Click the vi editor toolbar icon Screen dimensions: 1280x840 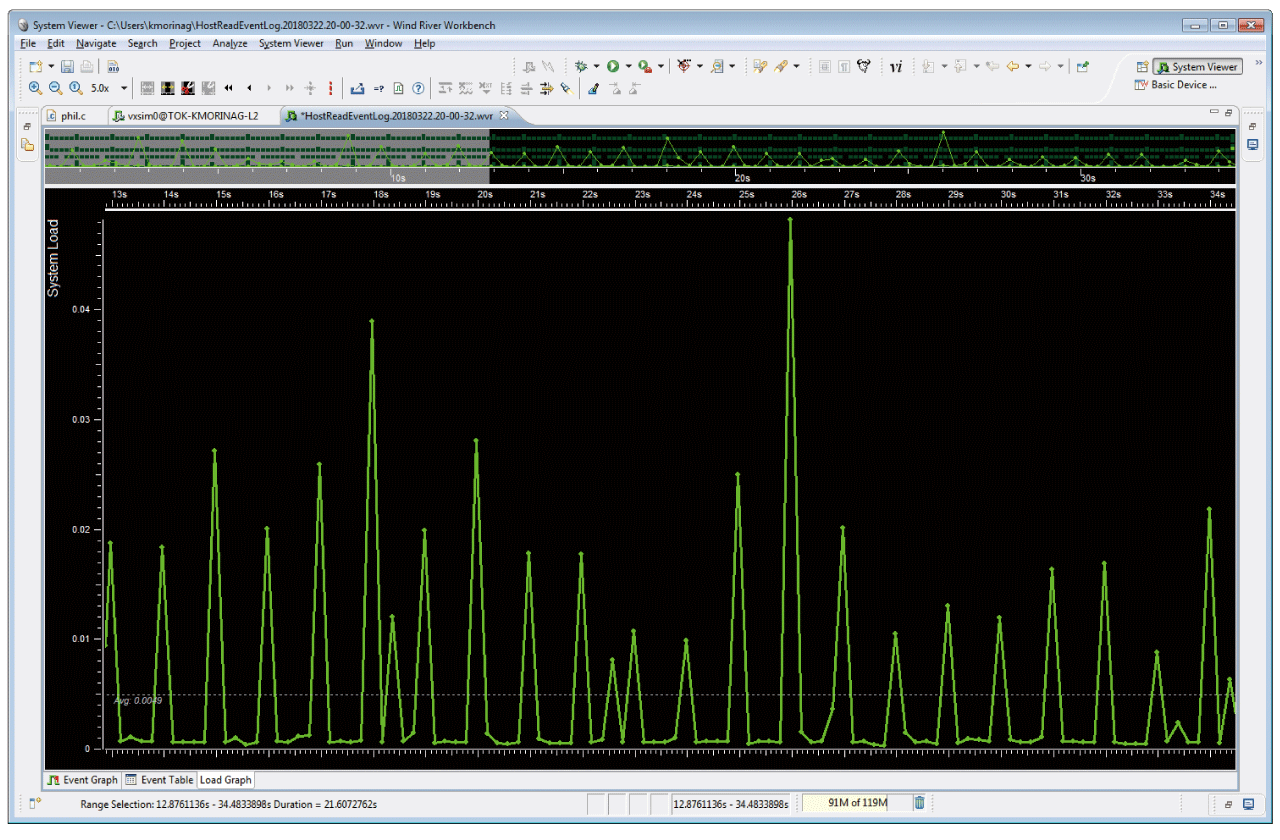(x=896, y=66)
